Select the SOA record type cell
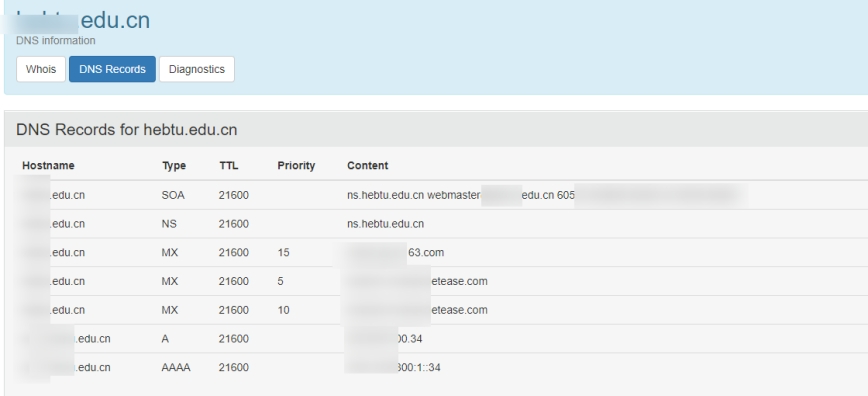Image resolution: width=868 pixels, height=396 pixels. (173, 195)
